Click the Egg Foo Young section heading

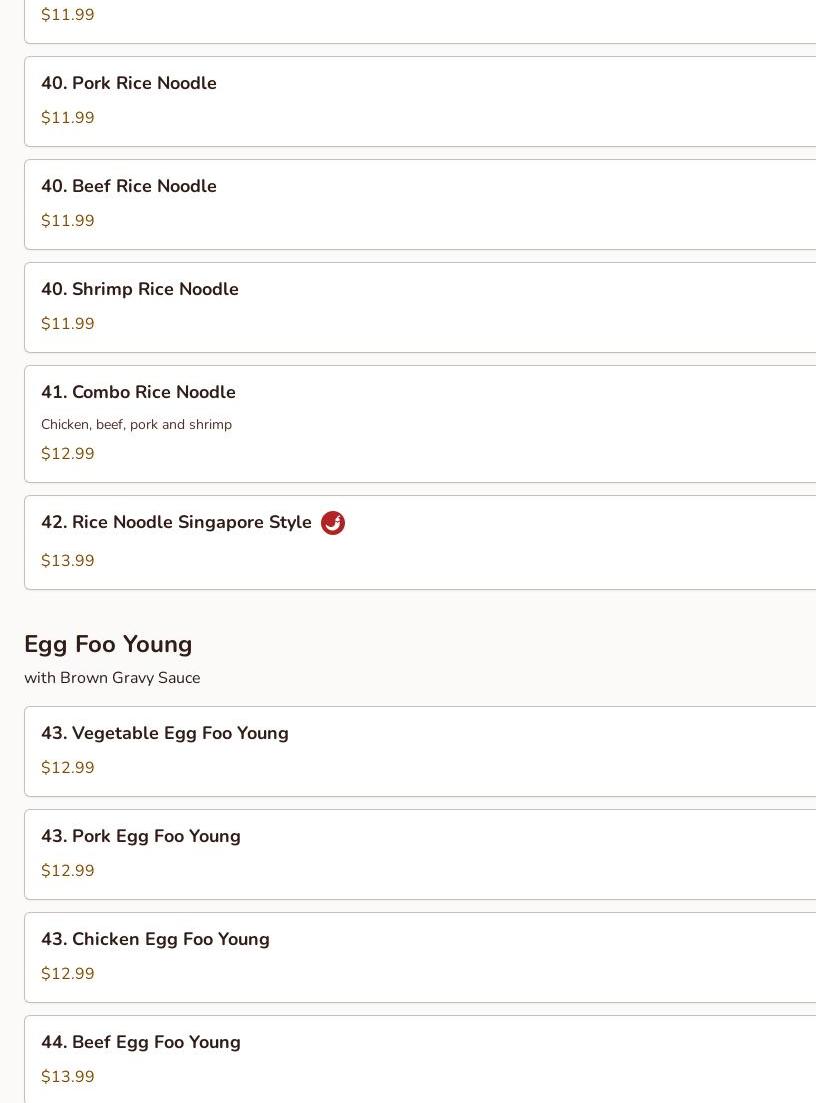pyautogui.click(x=108, y=644)
